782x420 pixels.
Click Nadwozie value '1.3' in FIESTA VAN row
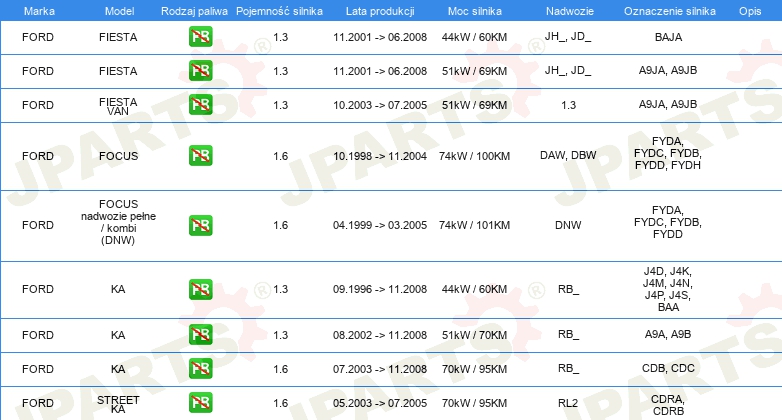(568, 105)
